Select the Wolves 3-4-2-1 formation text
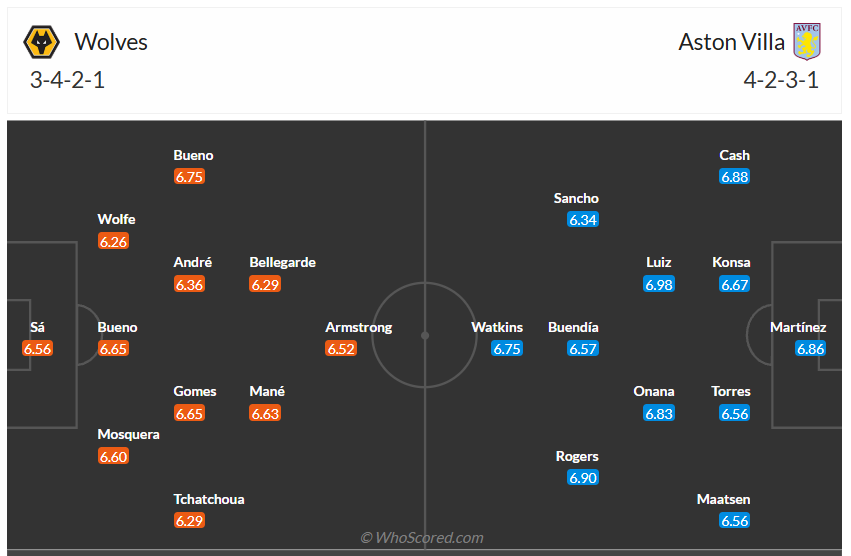The height and width of the screenshot is (556, 851). [x=67, y=81]
